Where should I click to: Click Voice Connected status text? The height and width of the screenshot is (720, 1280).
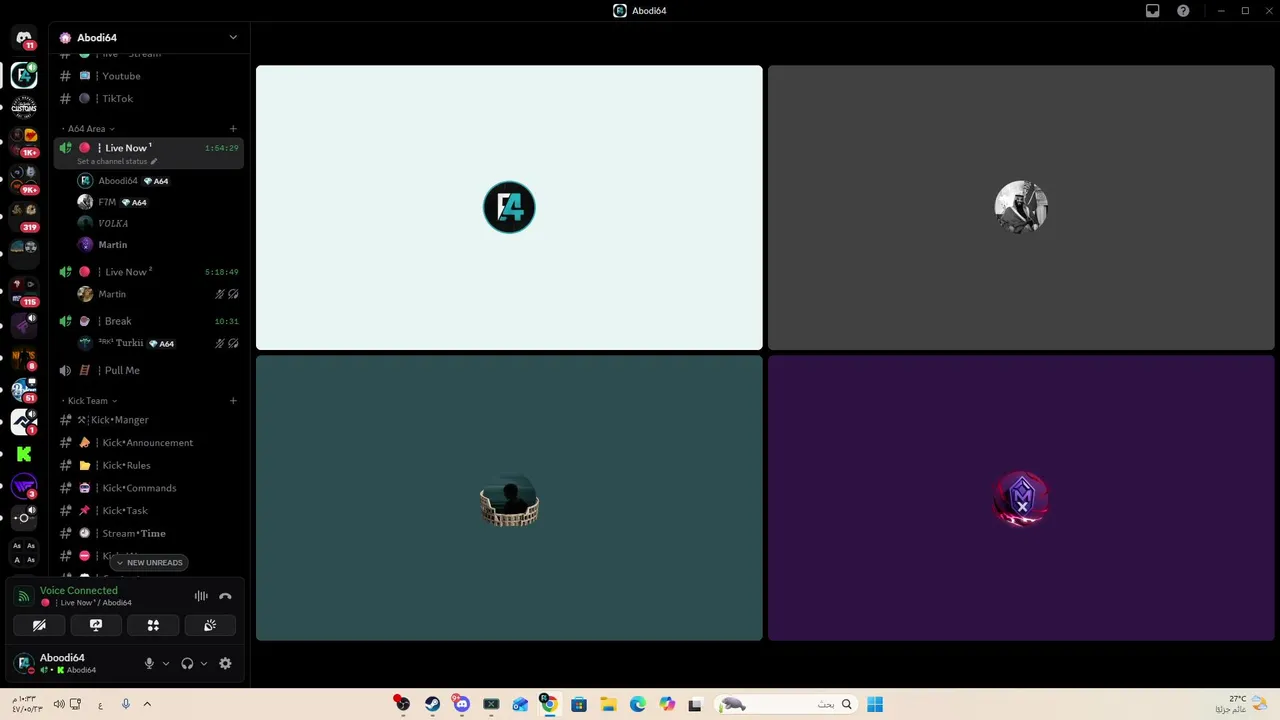79,590
